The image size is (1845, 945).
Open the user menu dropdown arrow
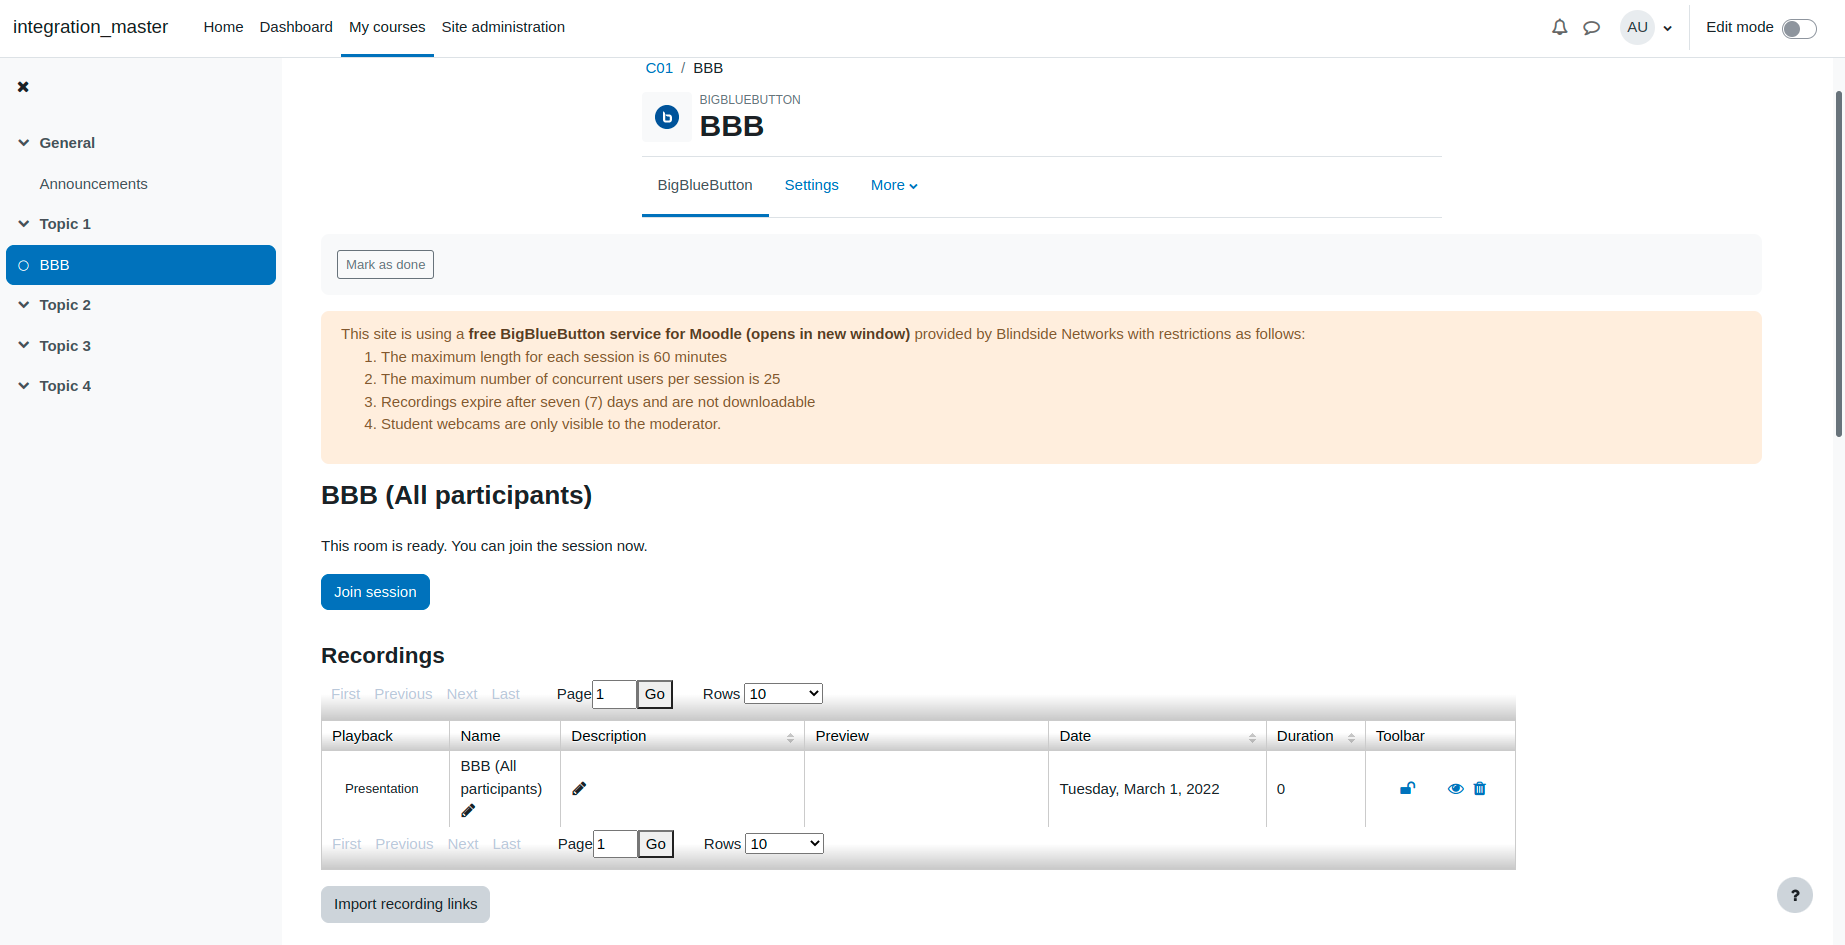(x=1668, y=28)
